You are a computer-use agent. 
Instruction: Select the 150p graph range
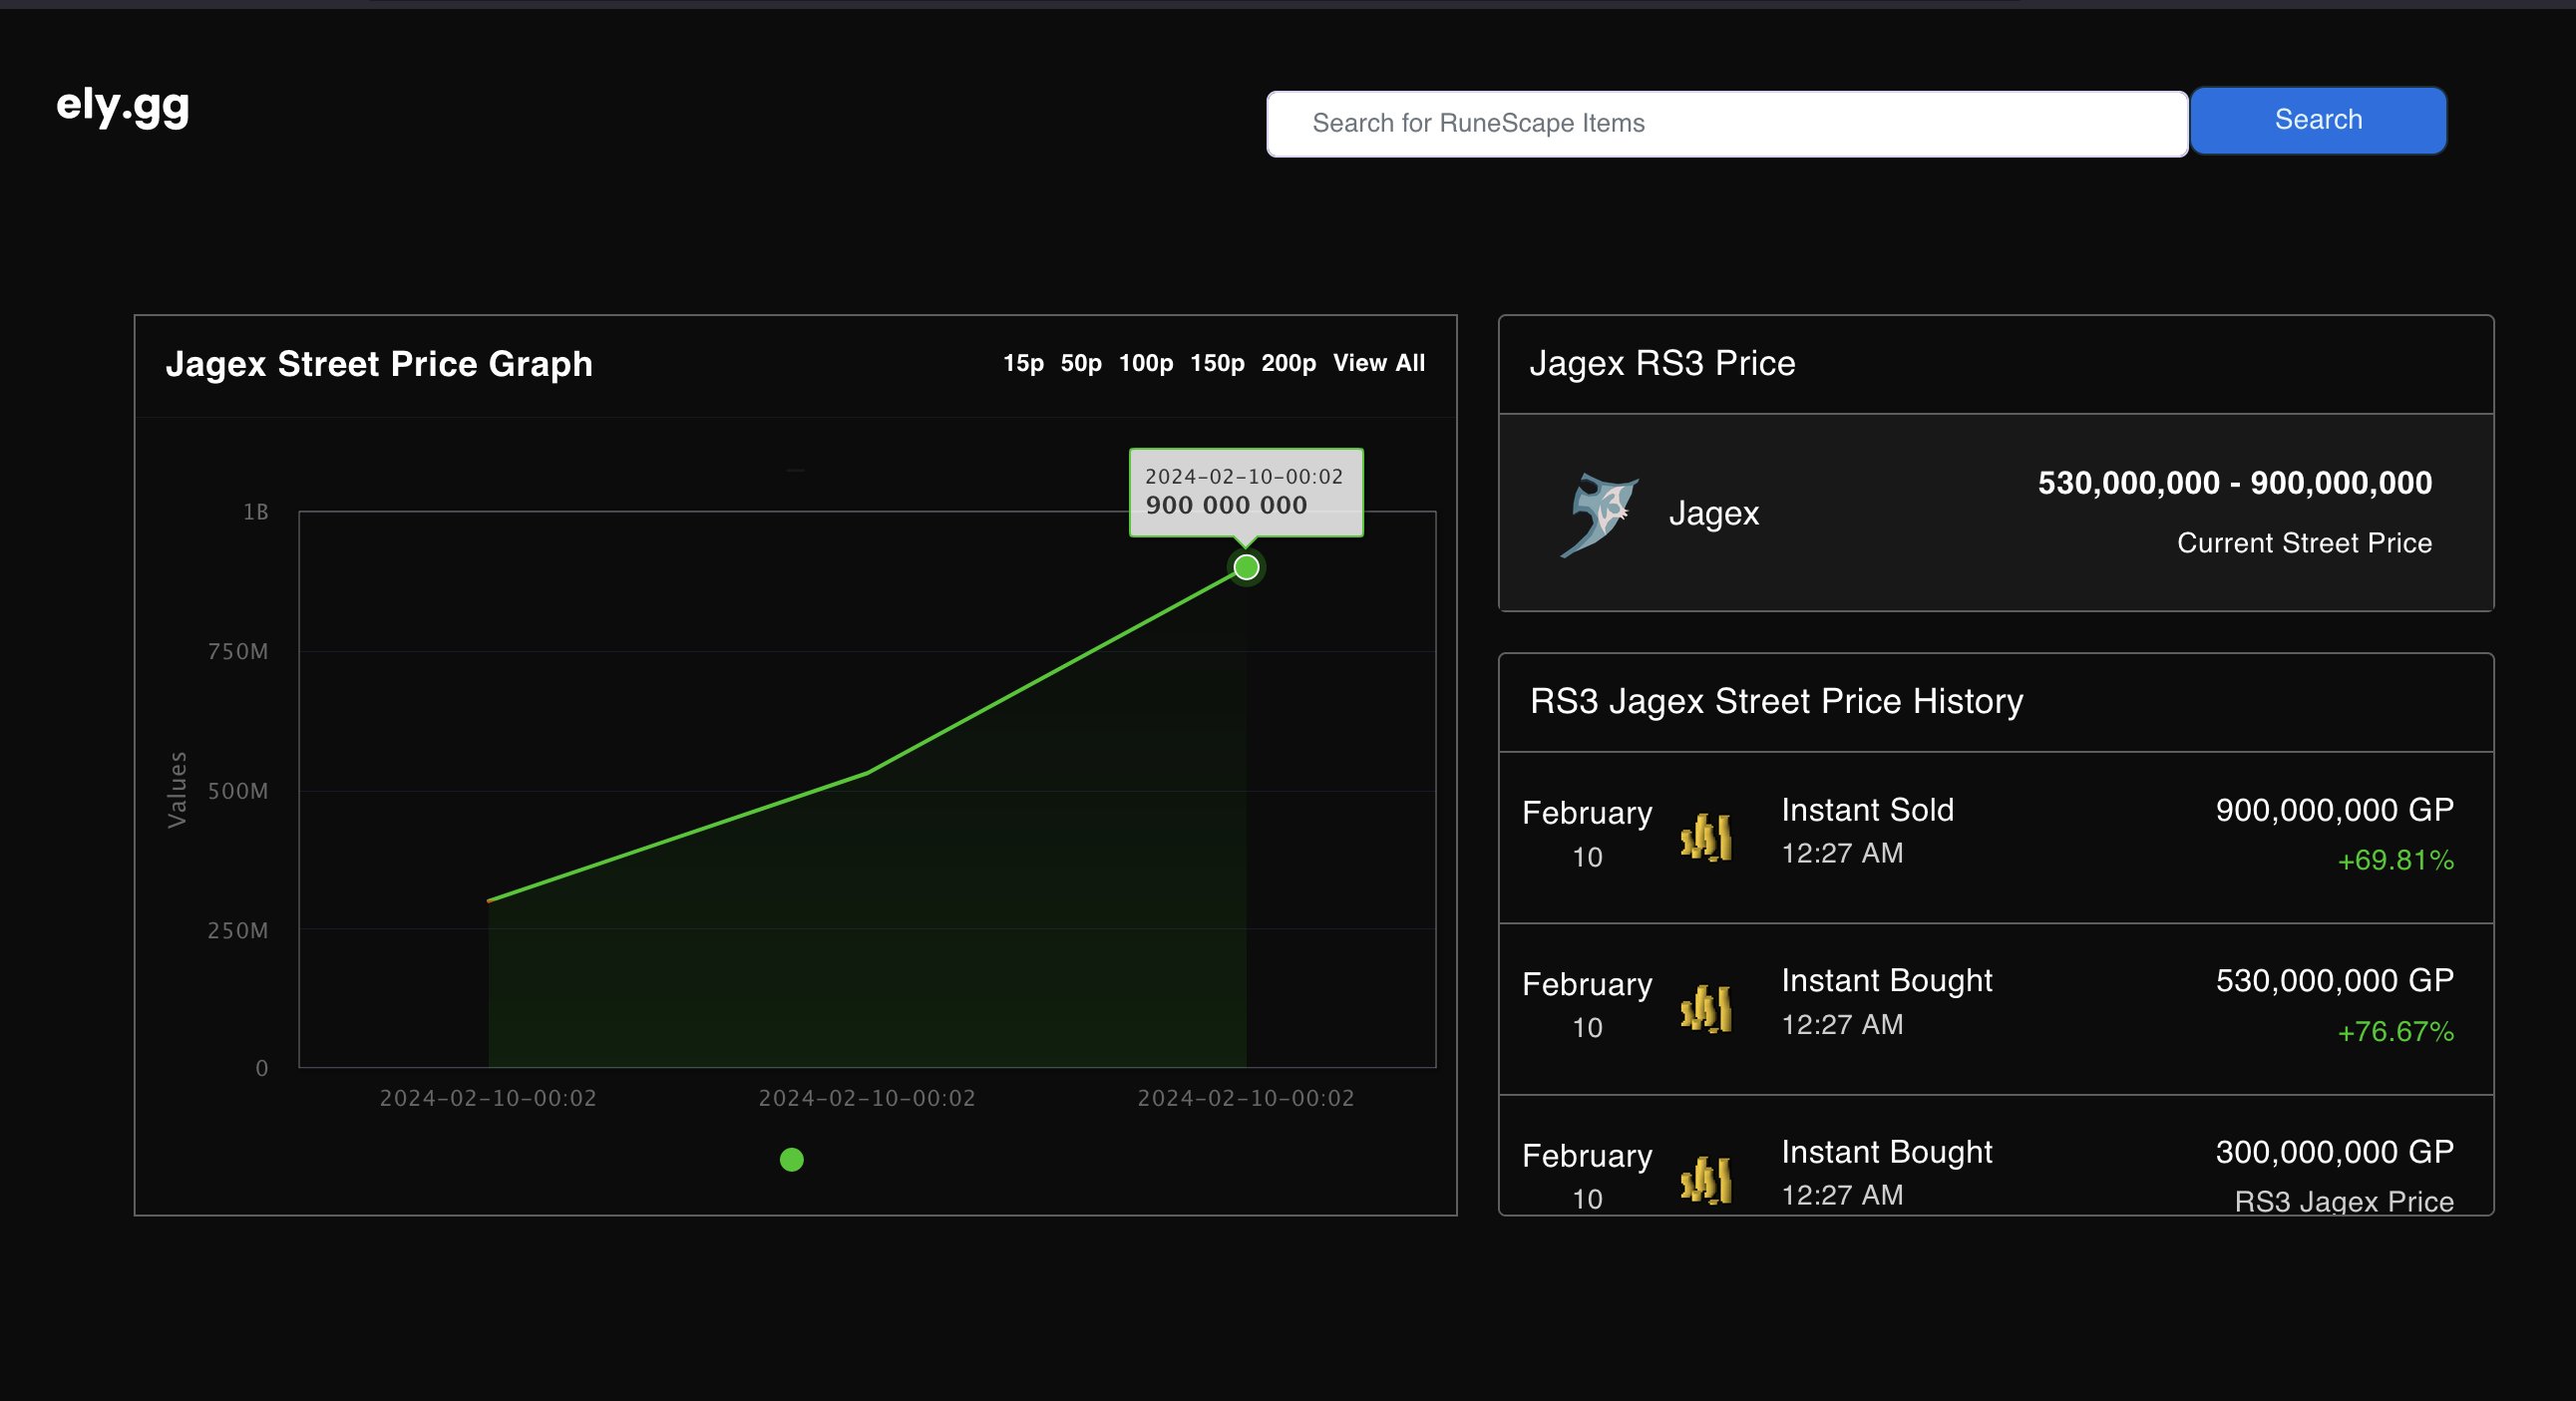(x=1217, y=363)
